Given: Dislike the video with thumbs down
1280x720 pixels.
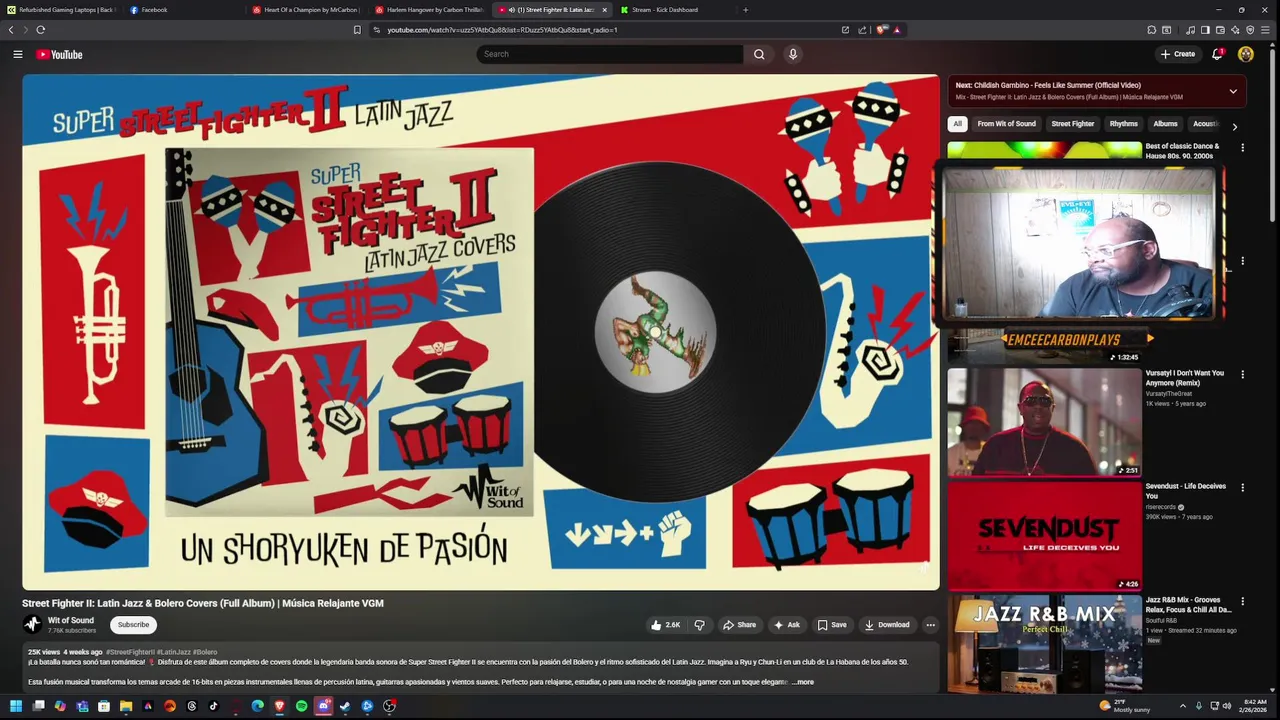Looking at the screenshot, I should pos(699,625).
